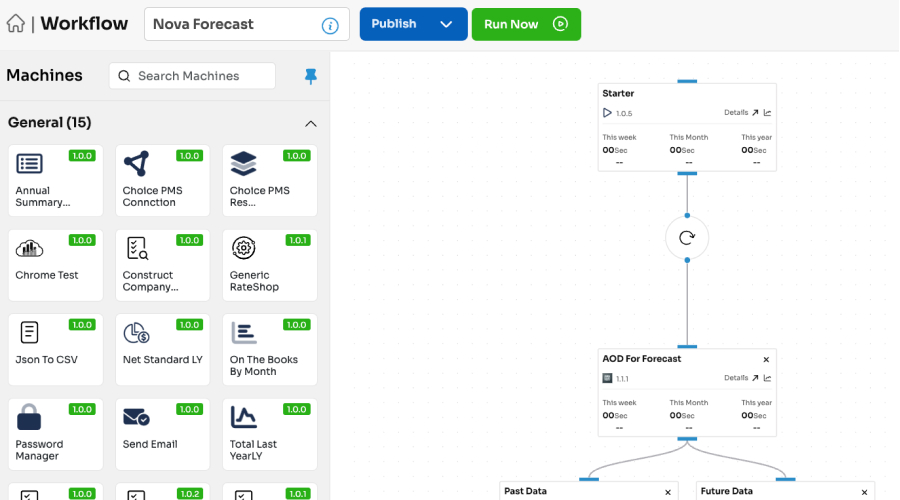Click the Workflow heading text
Image resolution: width=900 pixels, height=500 pixels.
(x=84, y=24)
